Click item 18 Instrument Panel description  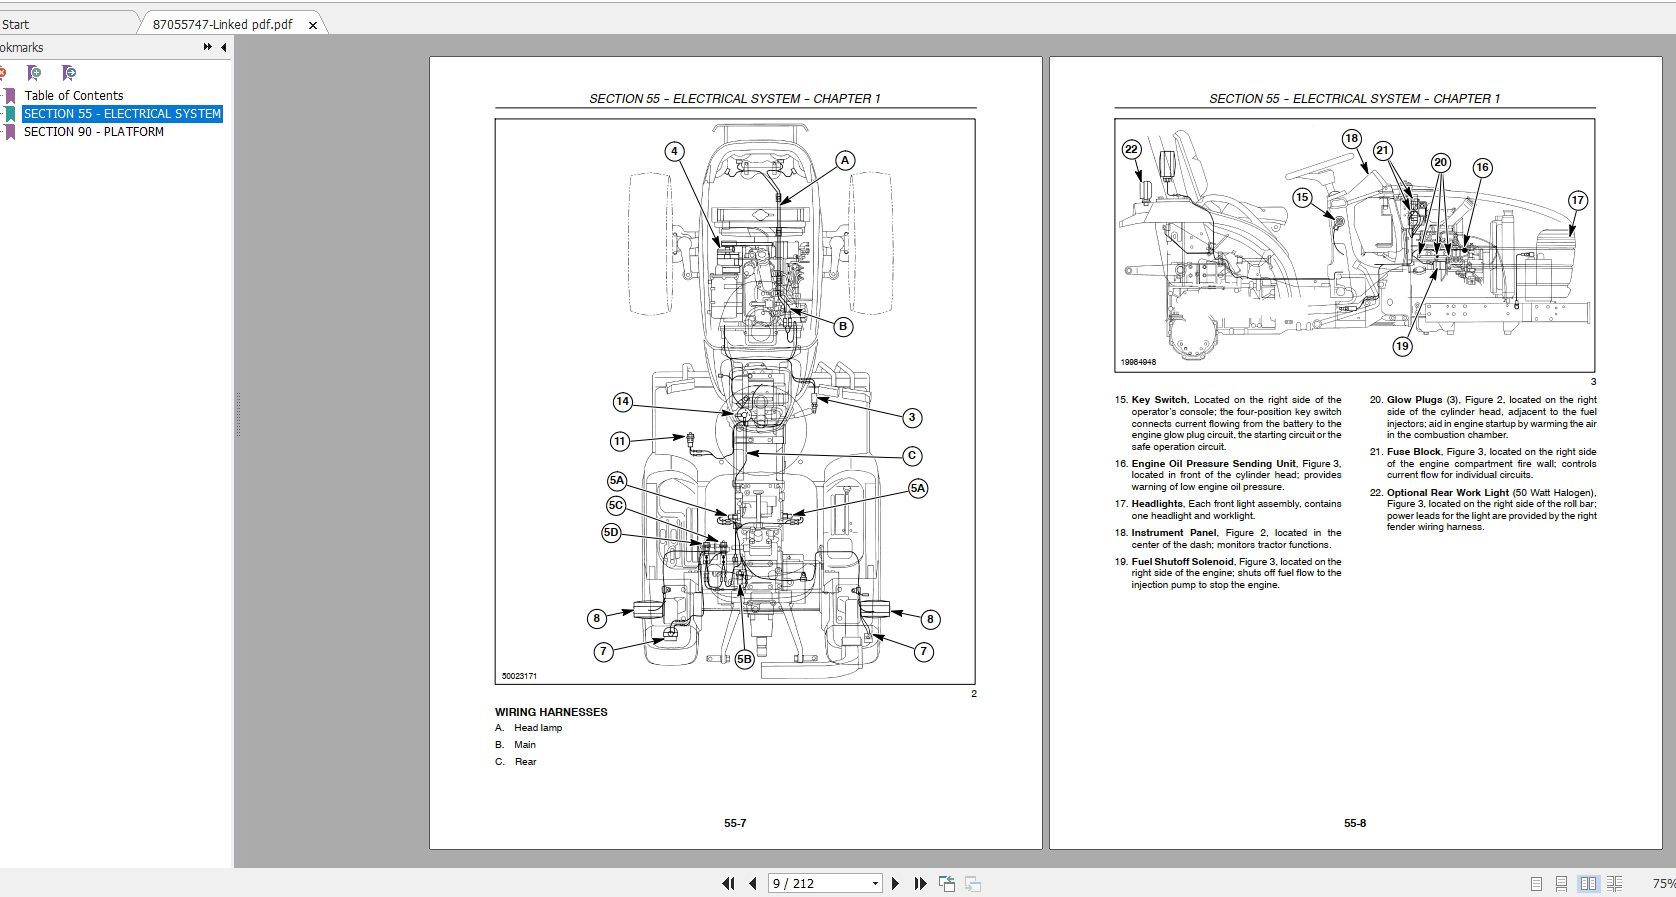coord(1229,539)
